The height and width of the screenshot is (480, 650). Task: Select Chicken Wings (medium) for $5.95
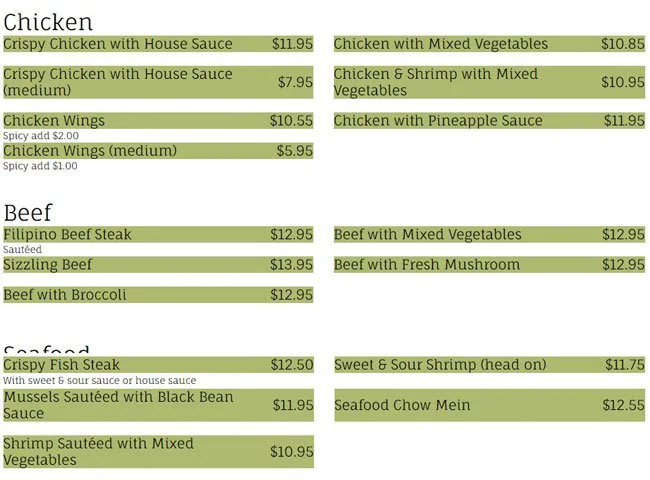point(158,151)
